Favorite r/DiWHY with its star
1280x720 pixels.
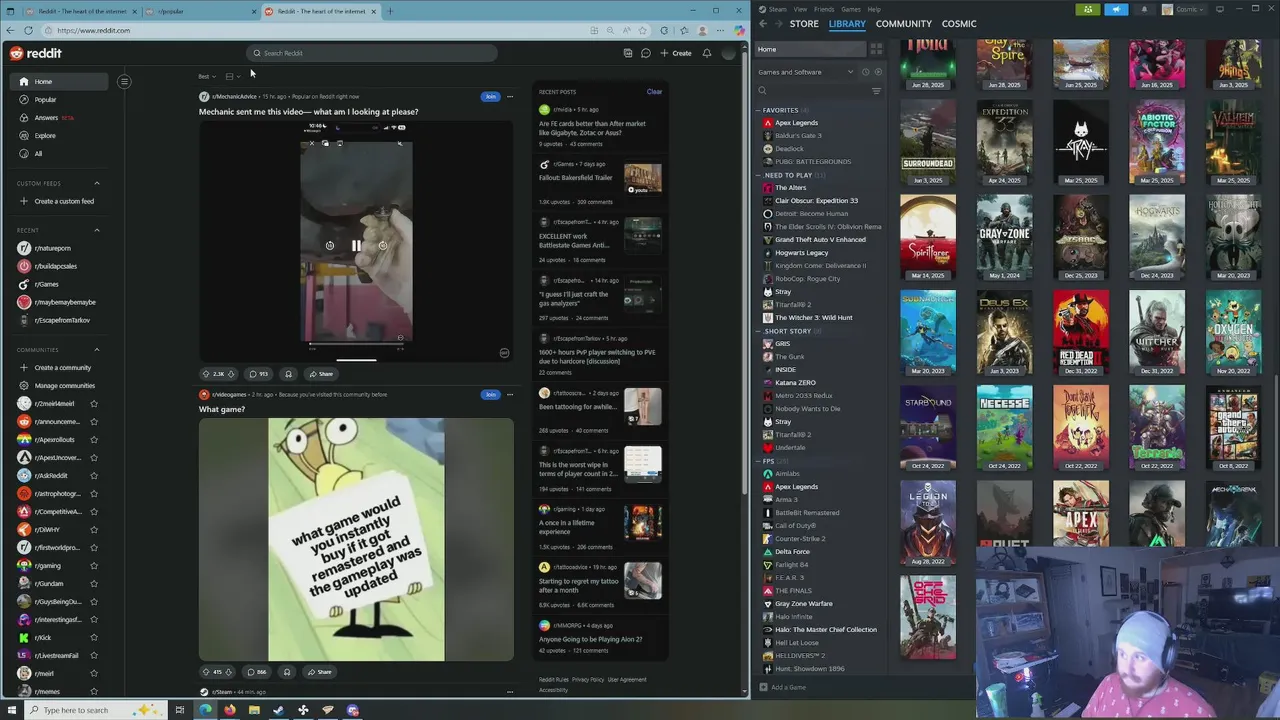point(94,530)
